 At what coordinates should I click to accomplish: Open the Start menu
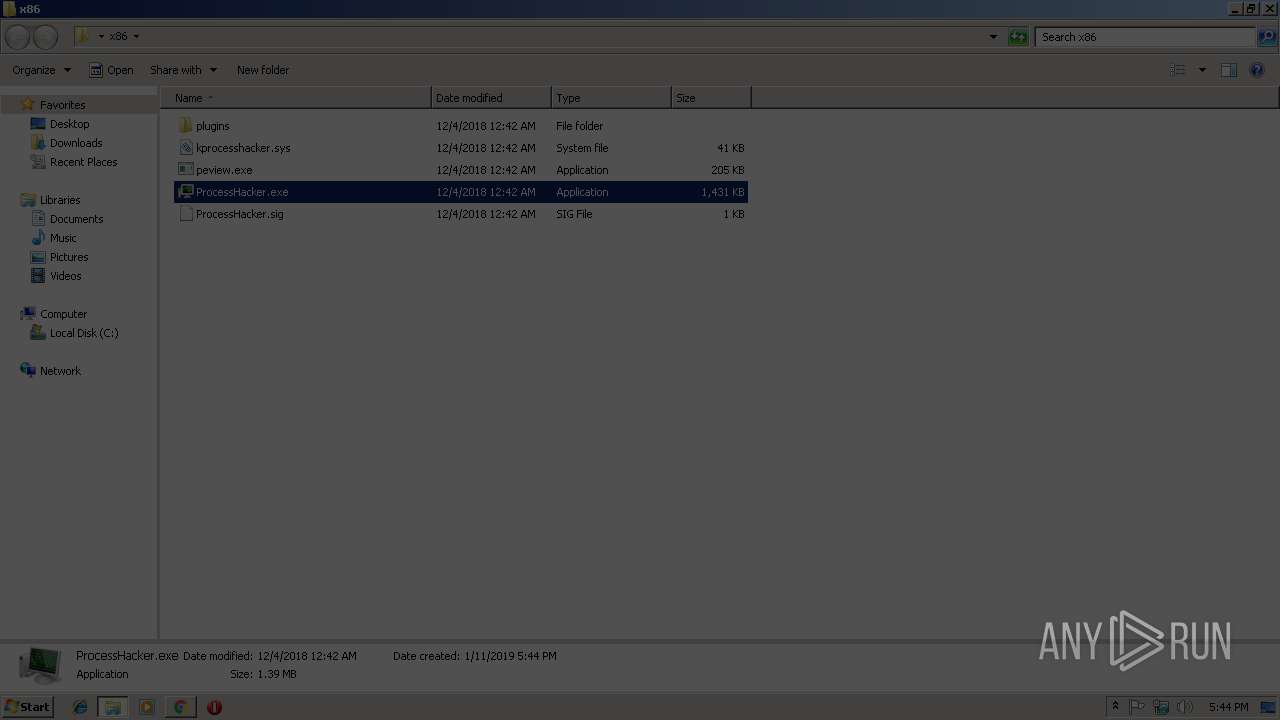pos(27,707)
